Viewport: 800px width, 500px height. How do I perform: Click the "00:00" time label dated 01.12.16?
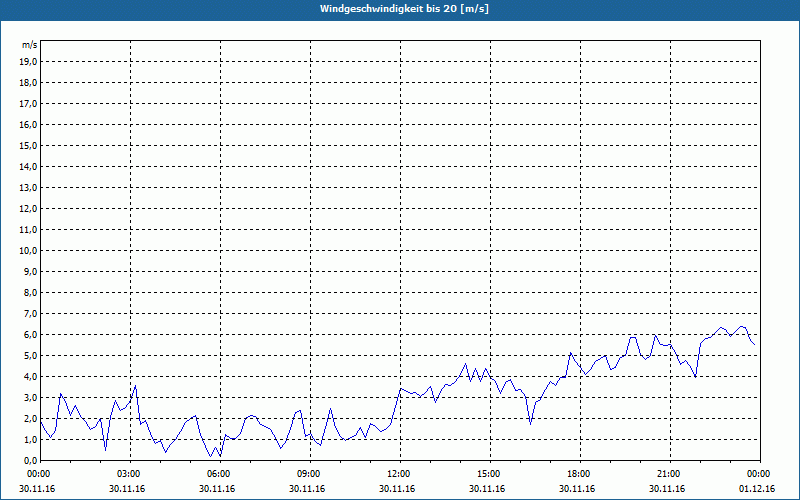759,474
